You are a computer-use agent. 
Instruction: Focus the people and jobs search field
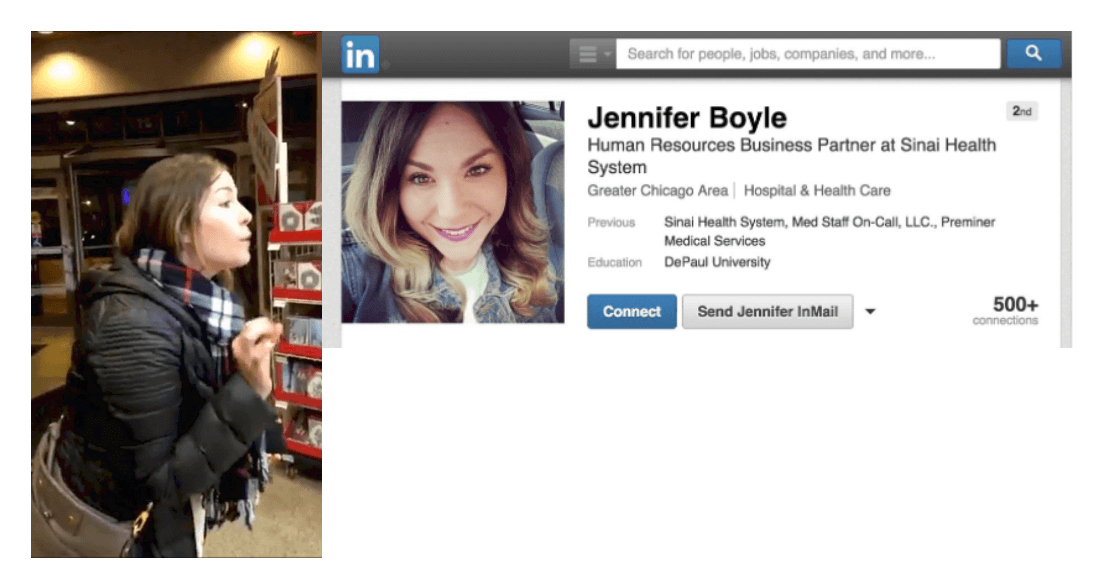pyautogui.click(x=808, y=53)
